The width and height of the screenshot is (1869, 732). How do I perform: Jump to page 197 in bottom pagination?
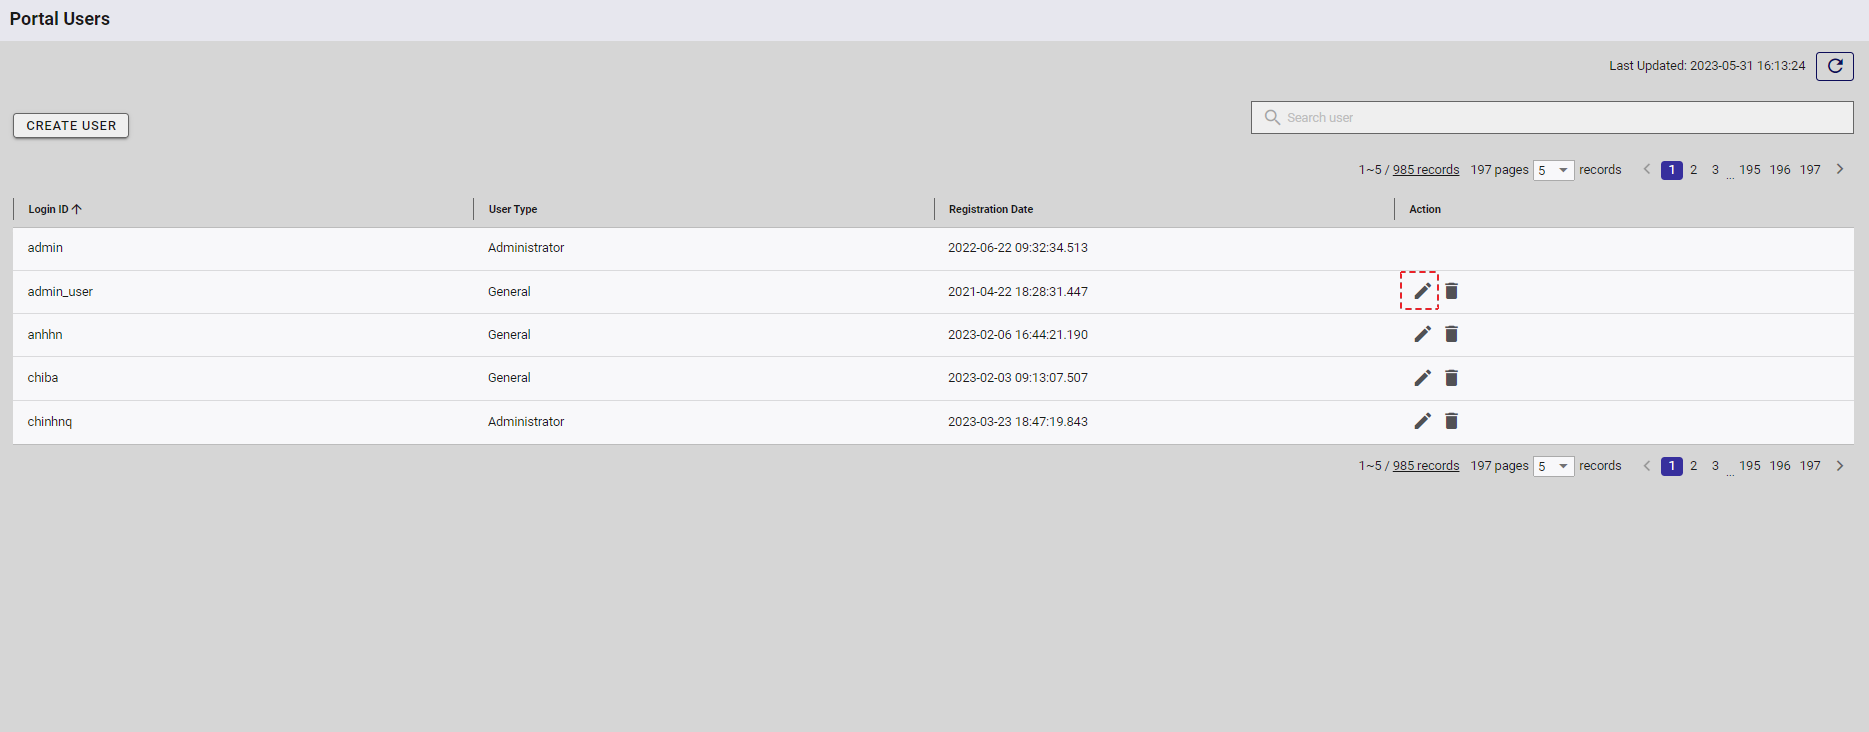click(x=1810, y=466)
